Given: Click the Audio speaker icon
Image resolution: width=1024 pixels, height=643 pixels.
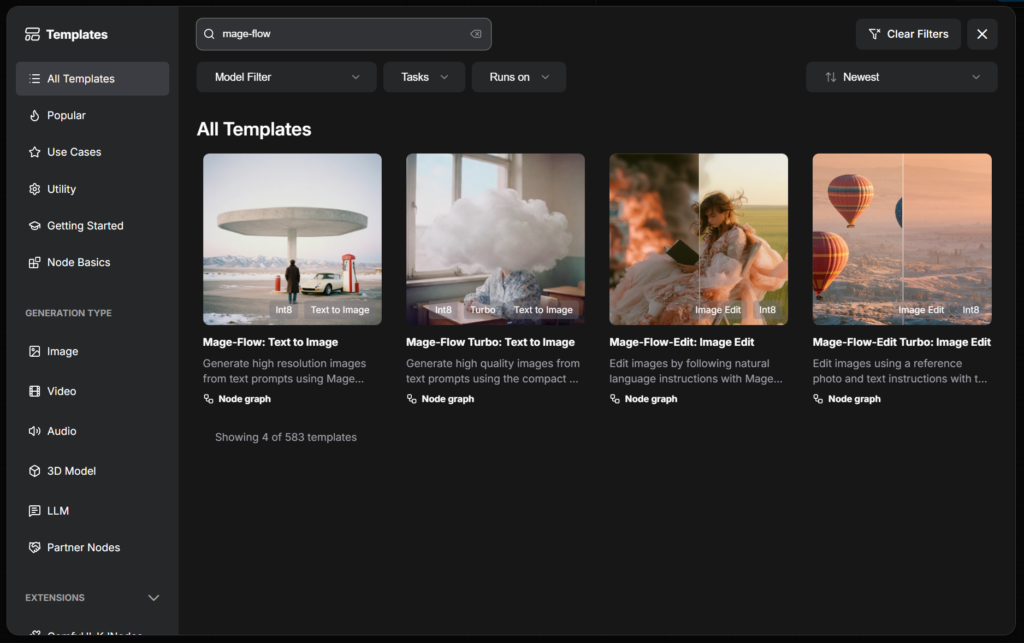Looking at the screenshot, I should pyautogui.click(x=35, y=431).
